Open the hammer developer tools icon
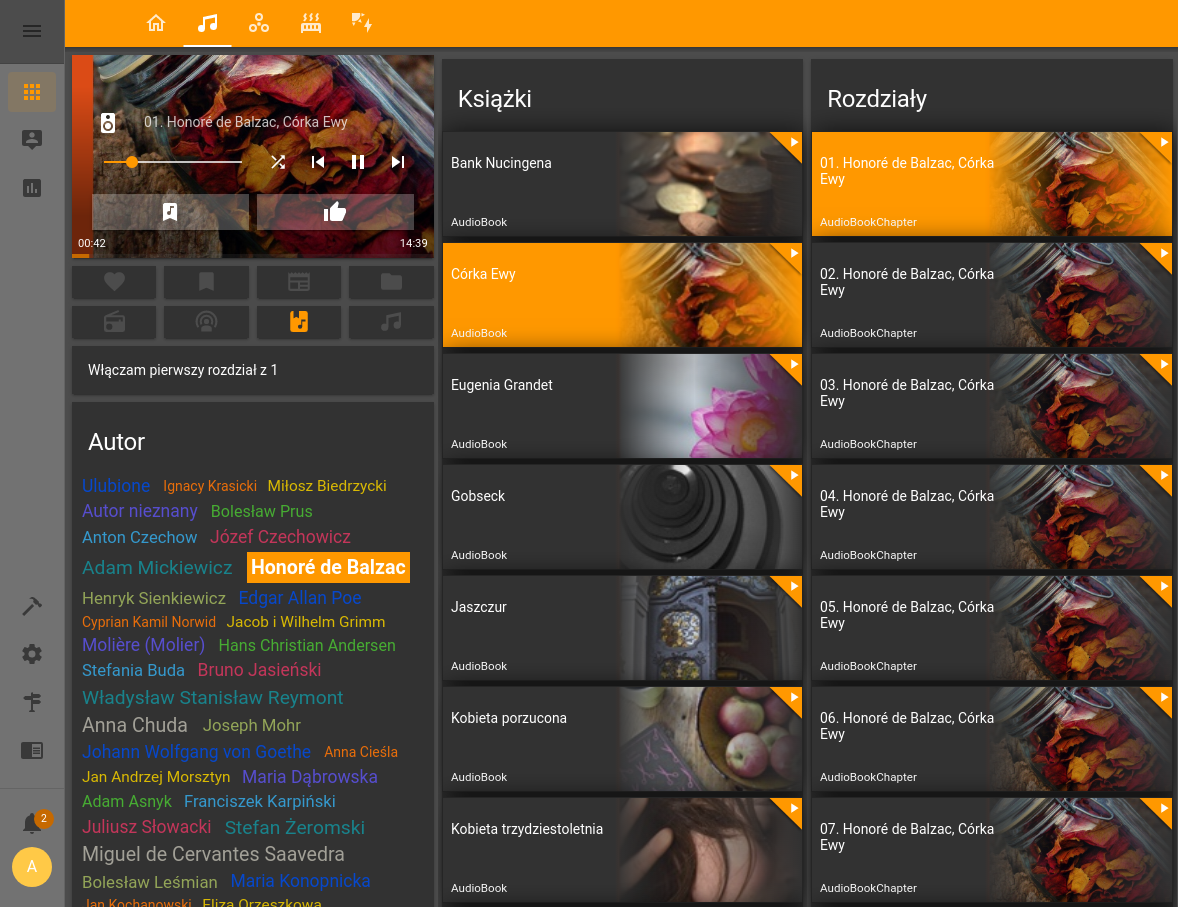Viewport: 1178px width, 907px height. pos(32,606)
